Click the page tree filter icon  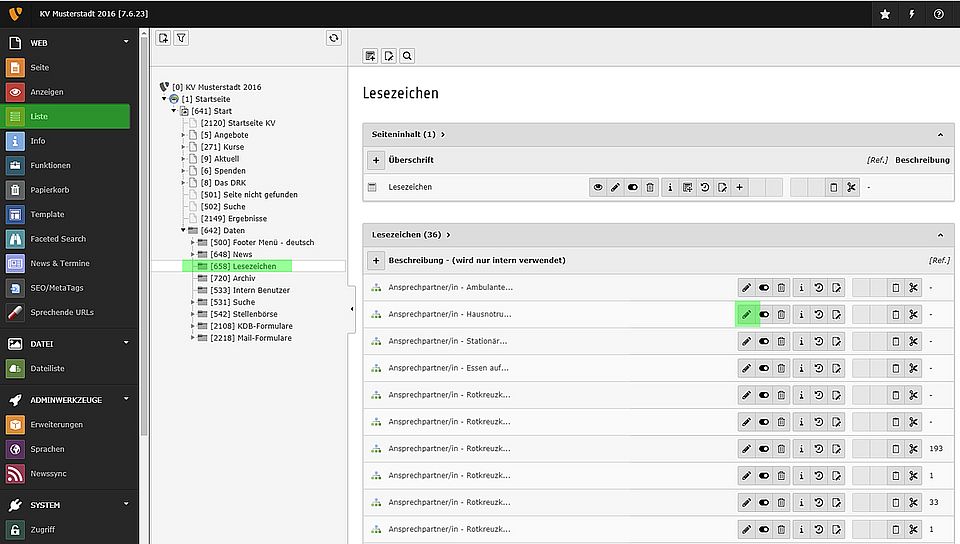click(181, 38)
